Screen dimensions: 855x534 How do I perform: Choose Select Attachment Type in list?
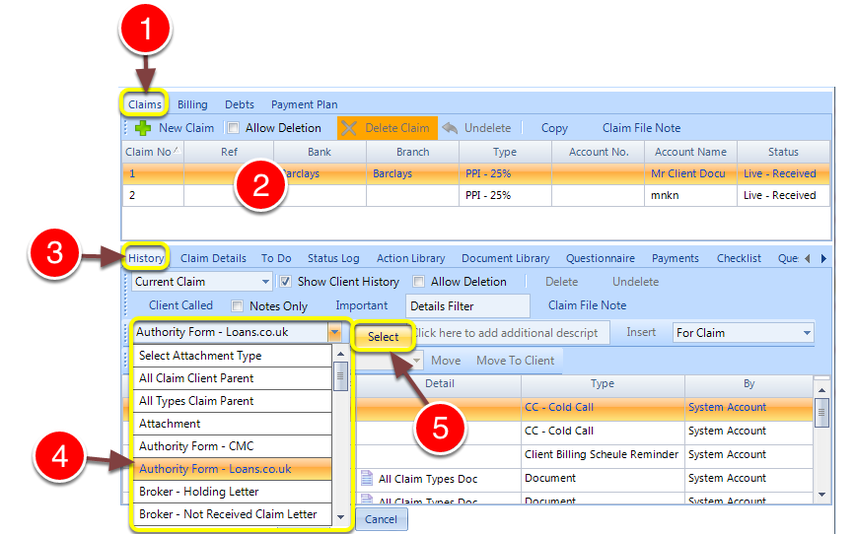(232, 356)
